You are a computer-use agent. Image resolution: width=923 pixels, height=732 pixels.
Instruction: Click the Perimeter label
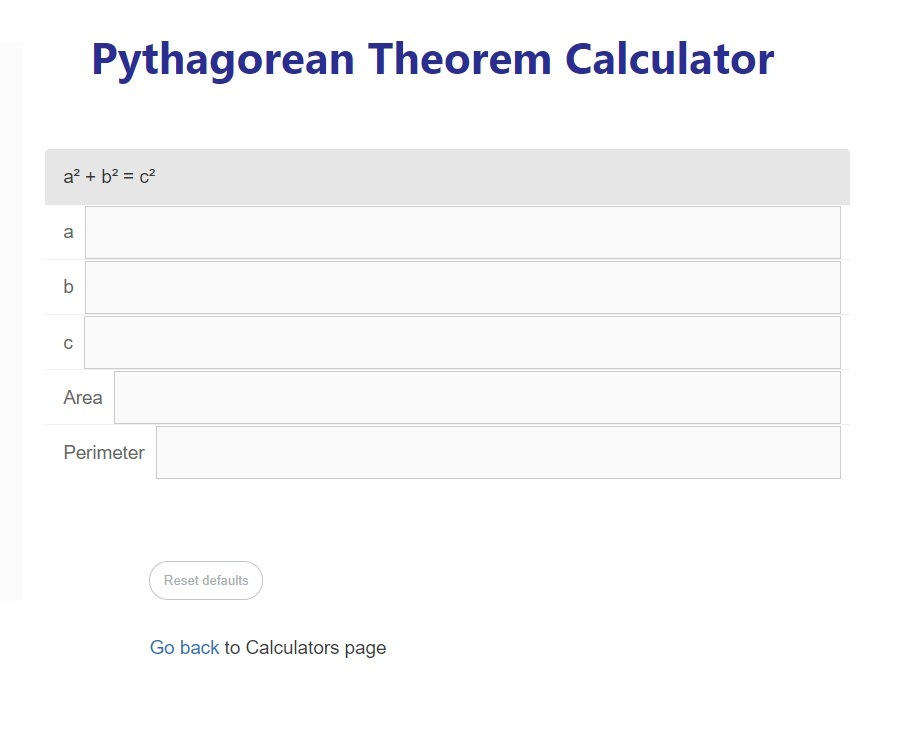[104, 452]
